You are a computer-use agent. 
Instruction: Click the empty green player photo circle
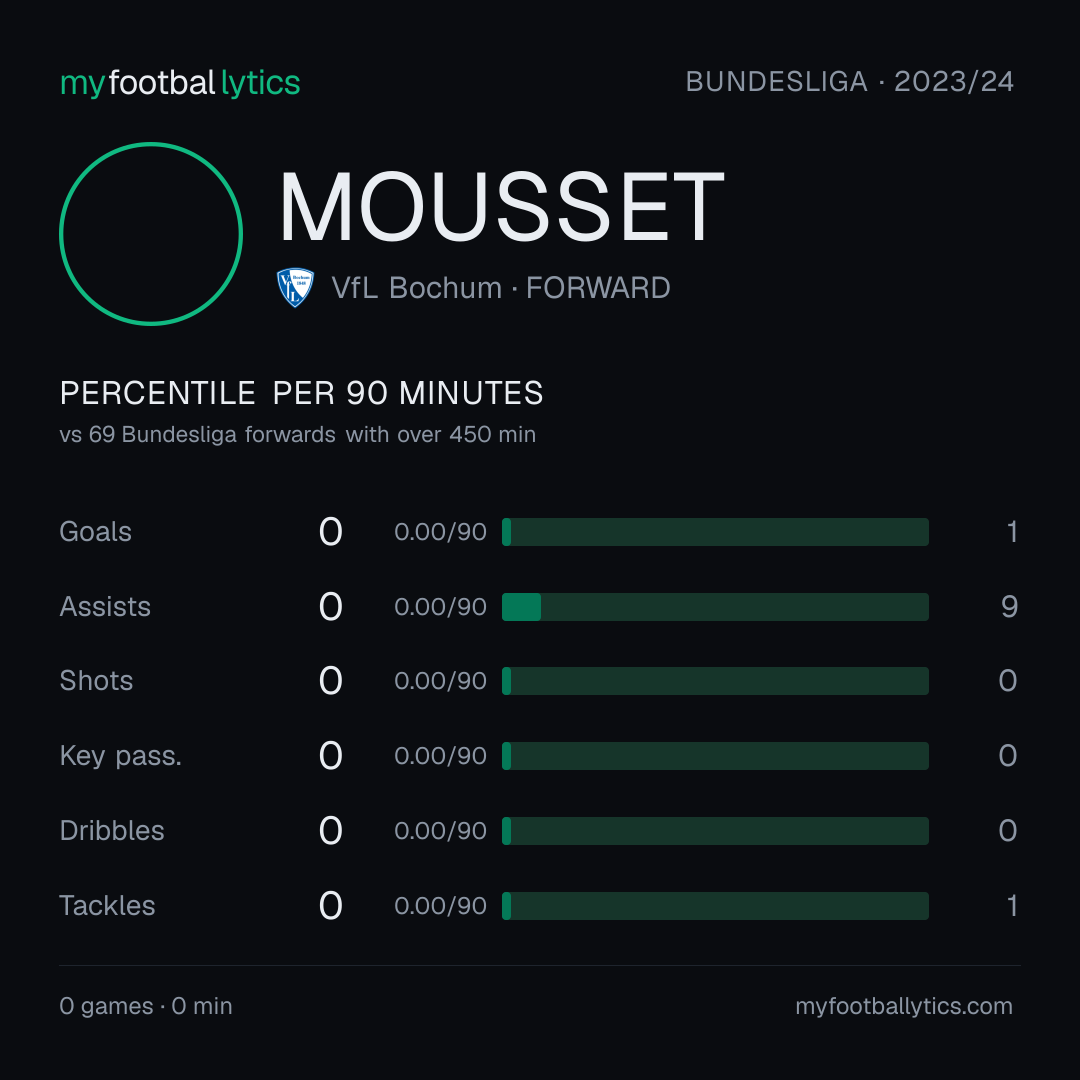[151, 233]
